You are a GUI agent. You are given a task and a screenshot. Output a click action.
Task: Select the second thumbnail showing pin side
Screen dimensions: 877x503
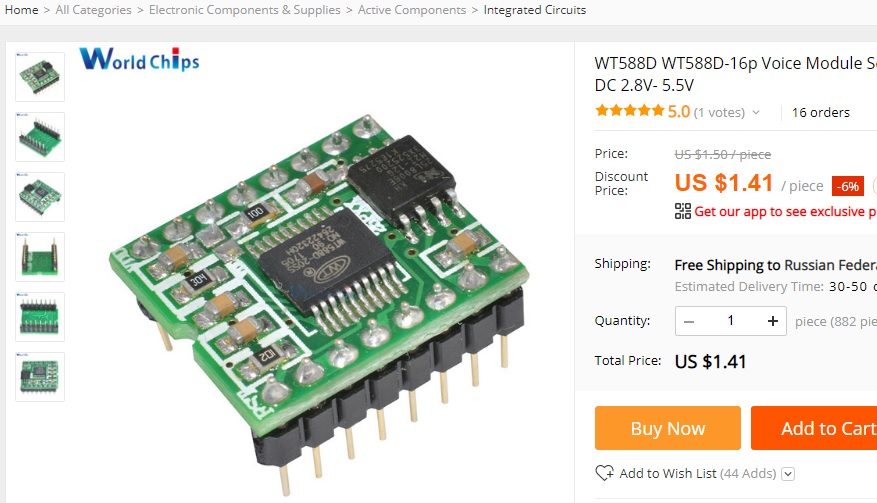[x=40, y=137]
